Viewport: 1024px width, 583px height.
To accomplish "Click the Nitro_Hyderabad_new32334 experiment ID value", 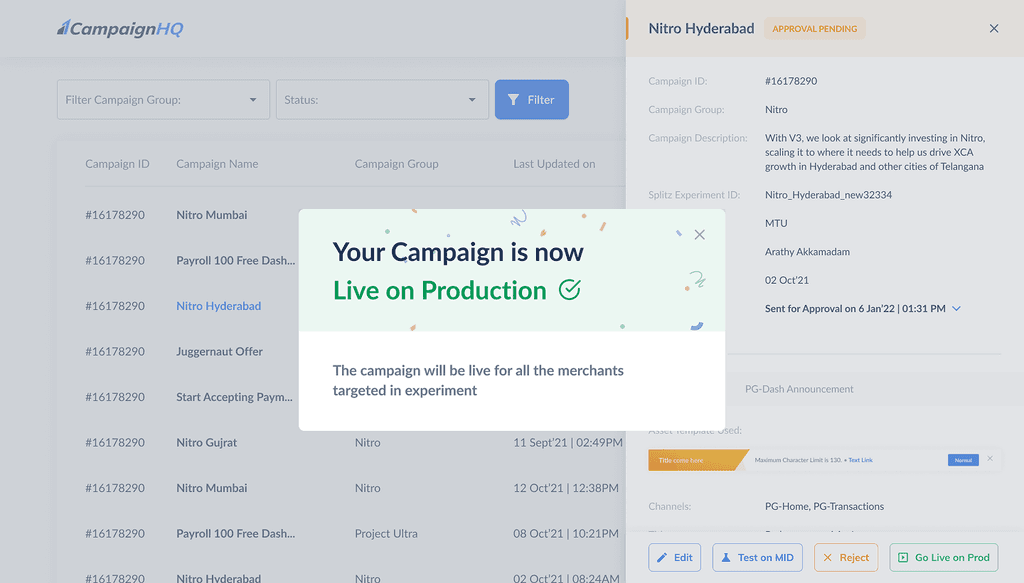I will 828,195.
